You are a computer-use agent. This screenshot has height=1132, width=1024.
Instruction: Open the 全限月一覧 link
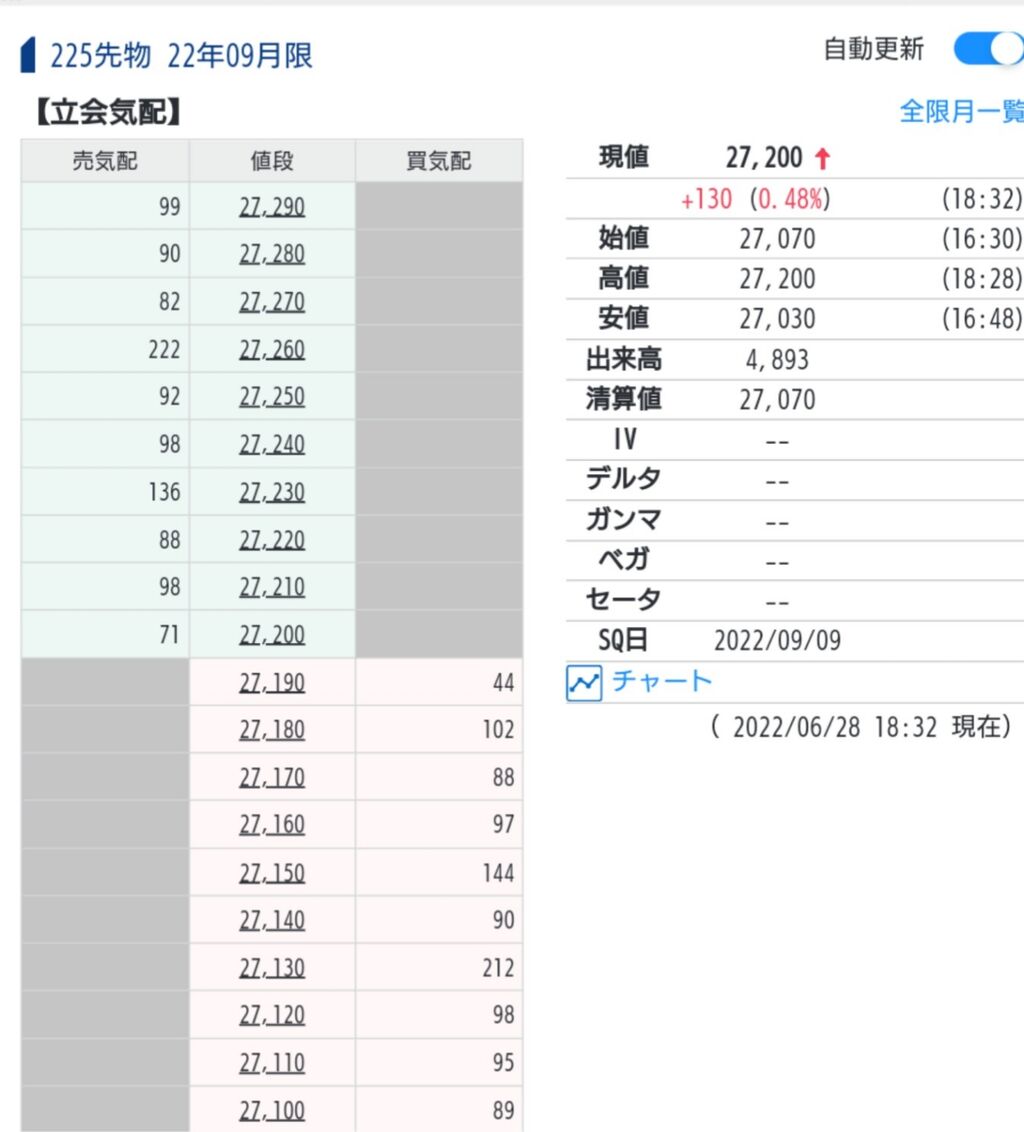[x=961, y=111]
